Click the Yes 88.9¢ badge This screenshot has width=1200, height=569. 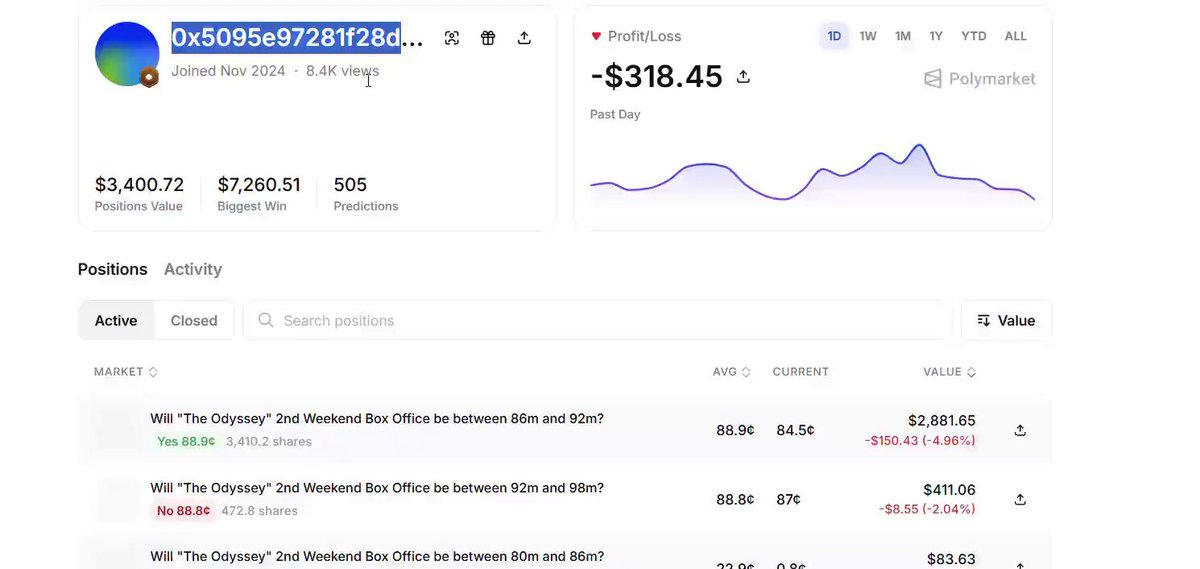(x=186, y=441)
